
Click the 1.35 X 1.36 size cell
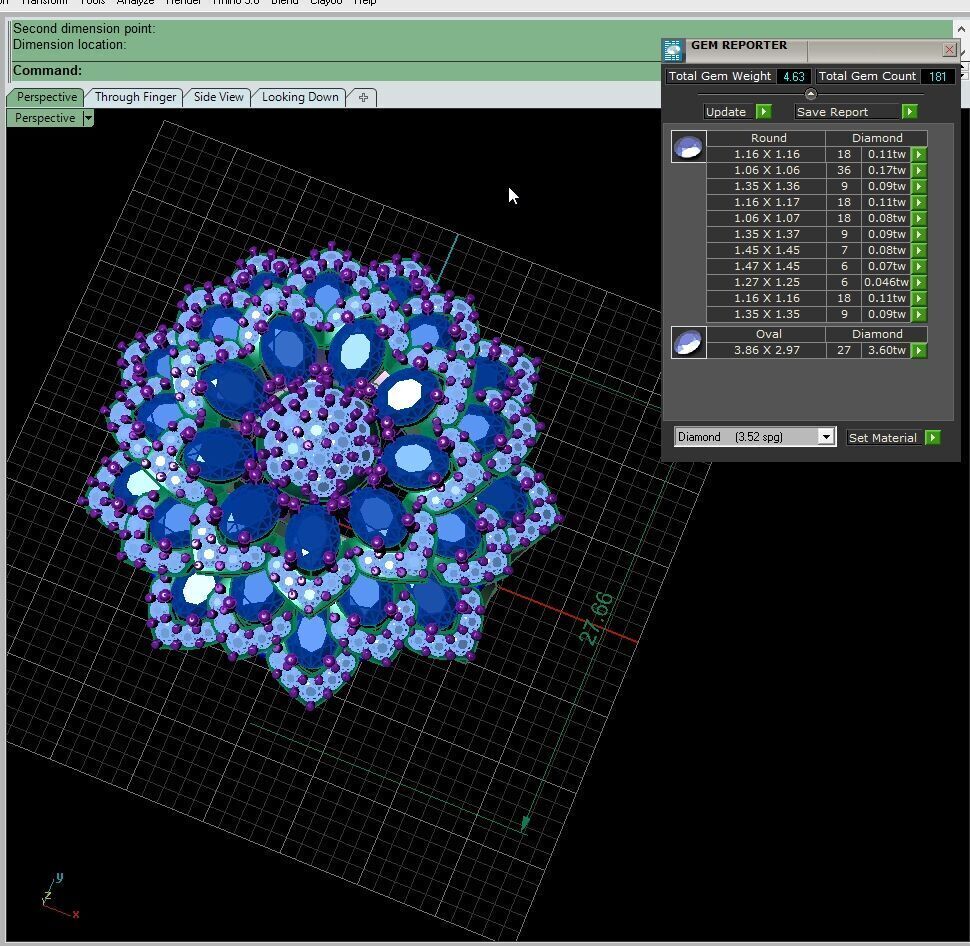pyautogui.click(x=766, y=186)
